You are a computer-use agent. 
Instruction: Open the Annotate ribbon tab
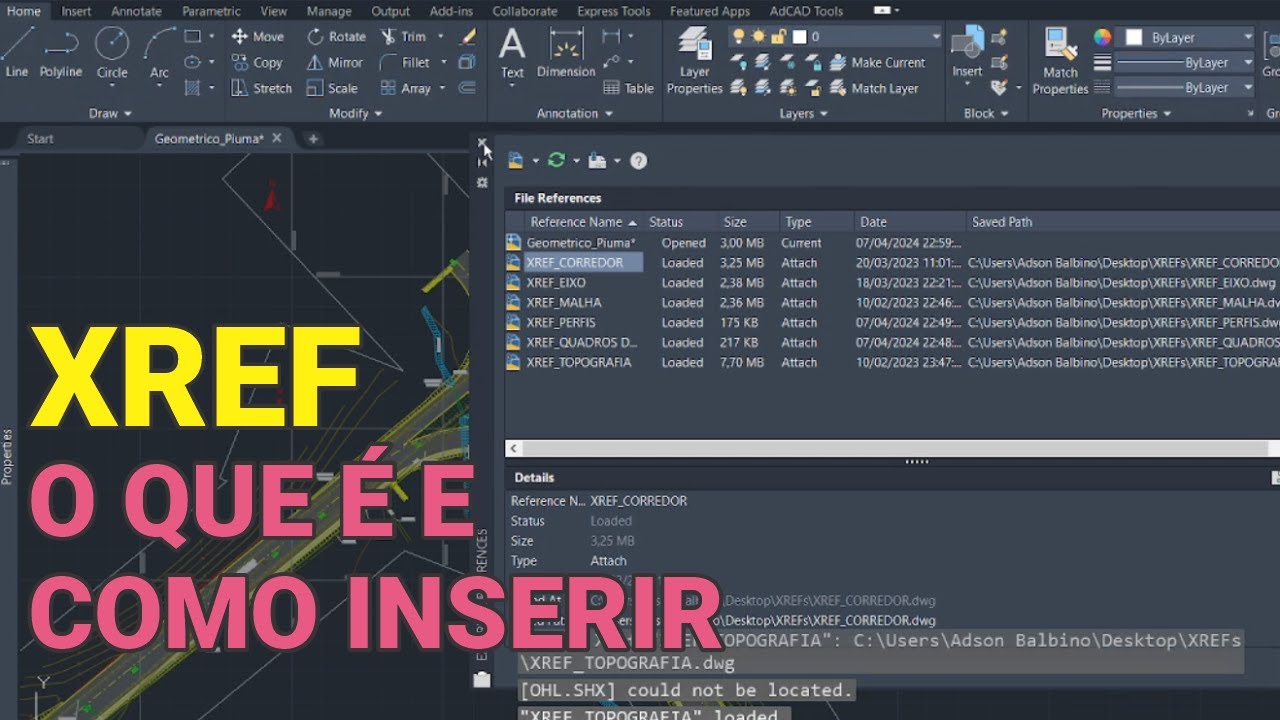(136, 11)
